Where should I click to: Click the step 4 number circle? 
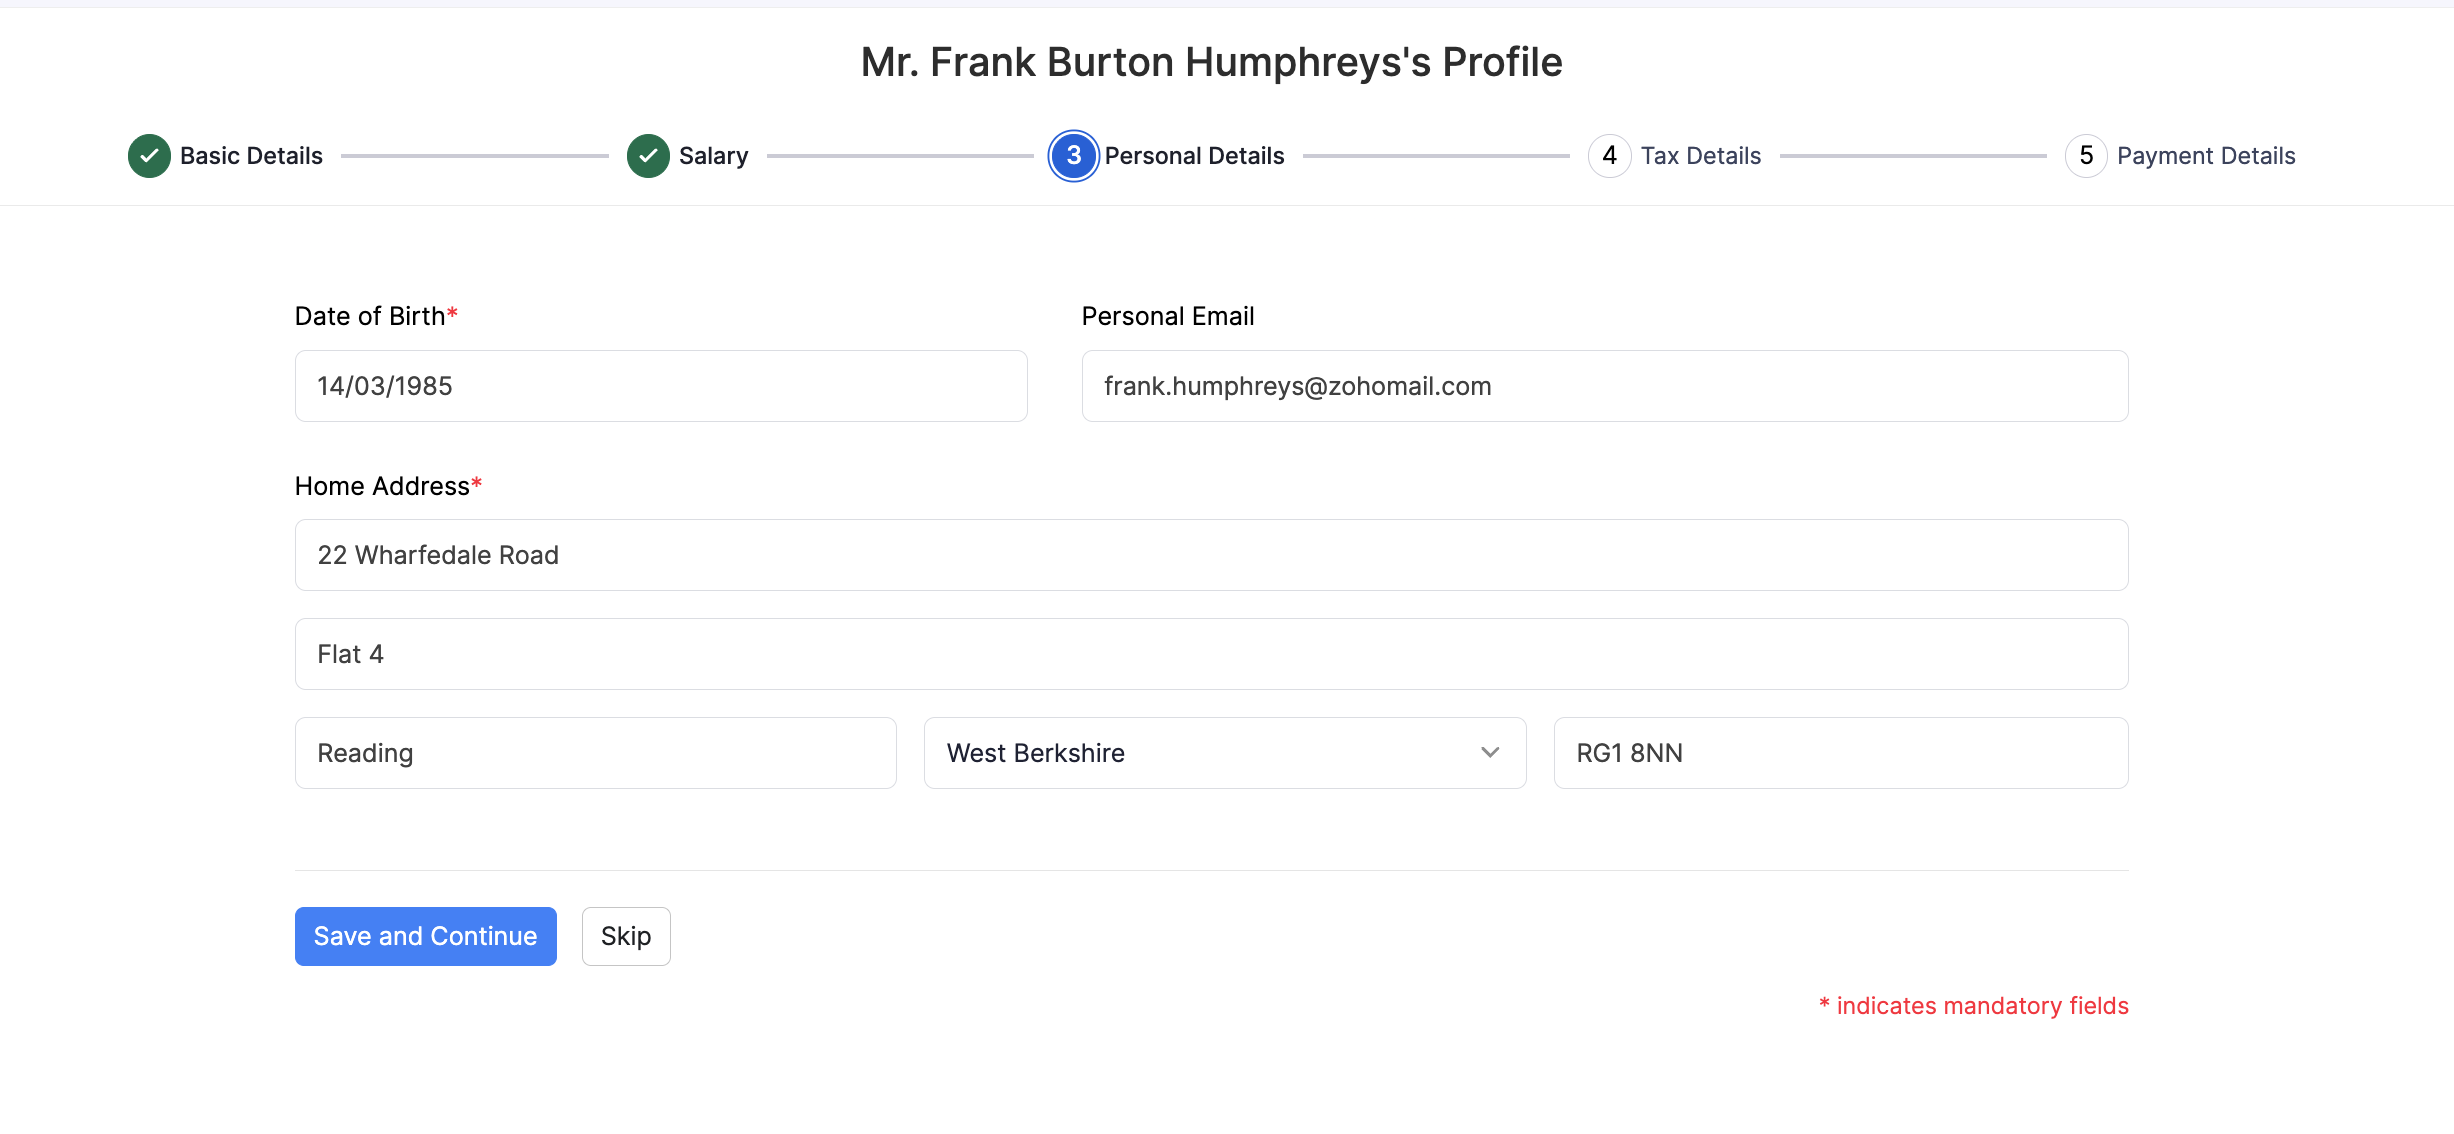coord(1609,156)
